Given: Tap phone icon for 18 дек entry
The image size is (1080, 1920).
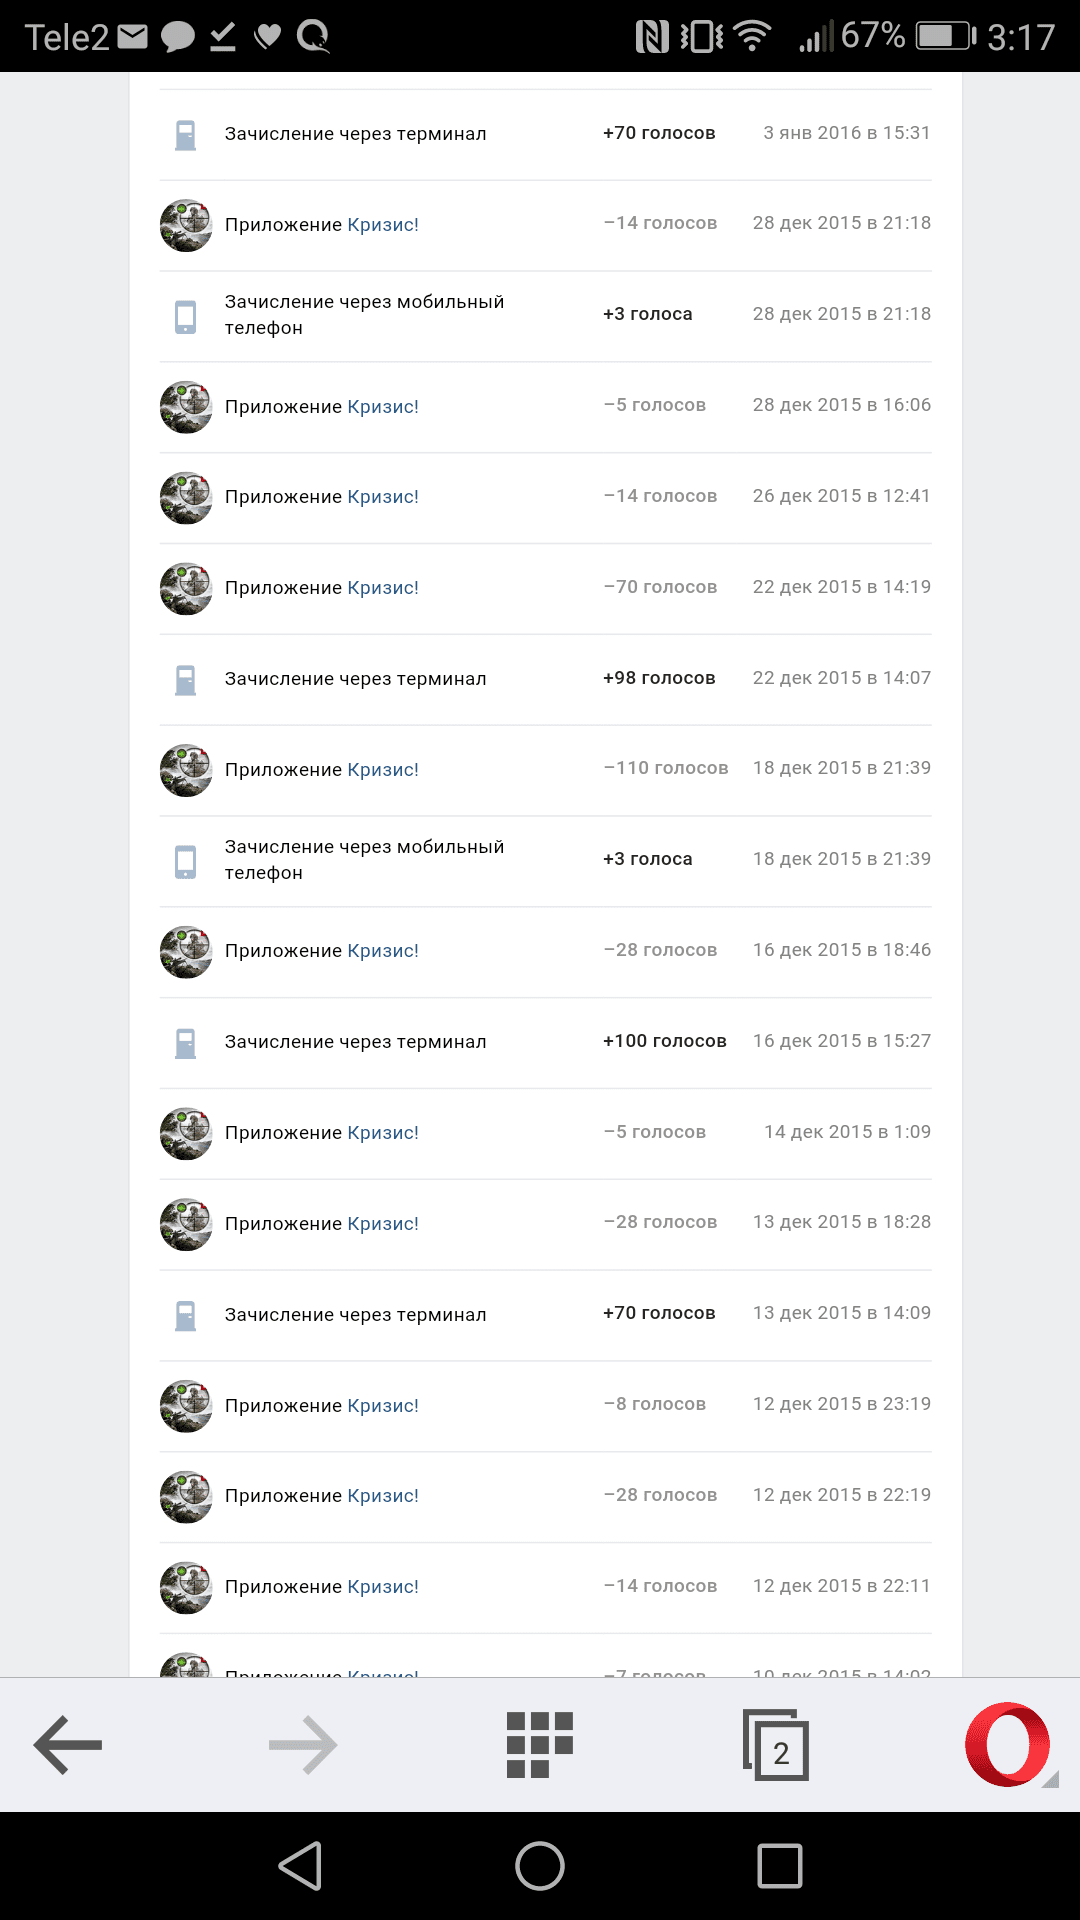Looking at the screenshot, I should click(186, 861).
